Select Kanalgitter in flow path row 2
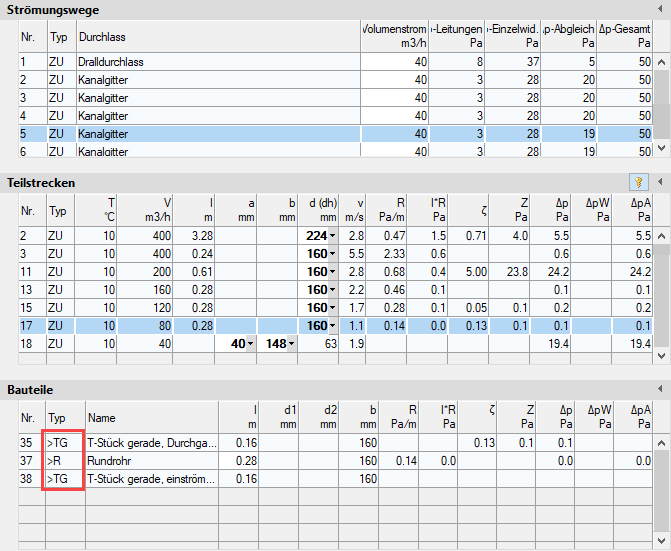This screenshot has height=551, width=671. [x=219, y=80]
